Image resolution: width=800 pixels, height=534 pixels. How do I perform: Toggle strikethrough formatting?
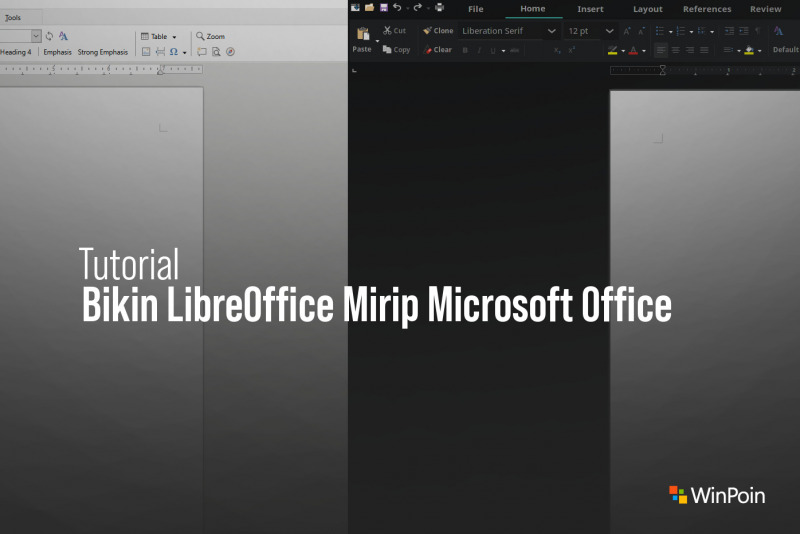[x=514, y=50]
